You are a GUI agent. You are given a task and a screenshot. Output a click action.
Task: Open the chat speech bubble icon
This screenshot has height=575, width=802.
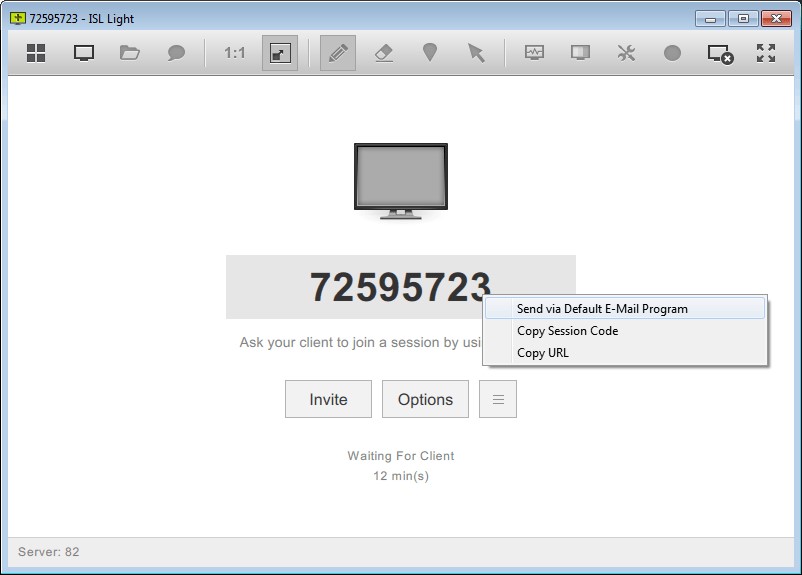point(176,53)
